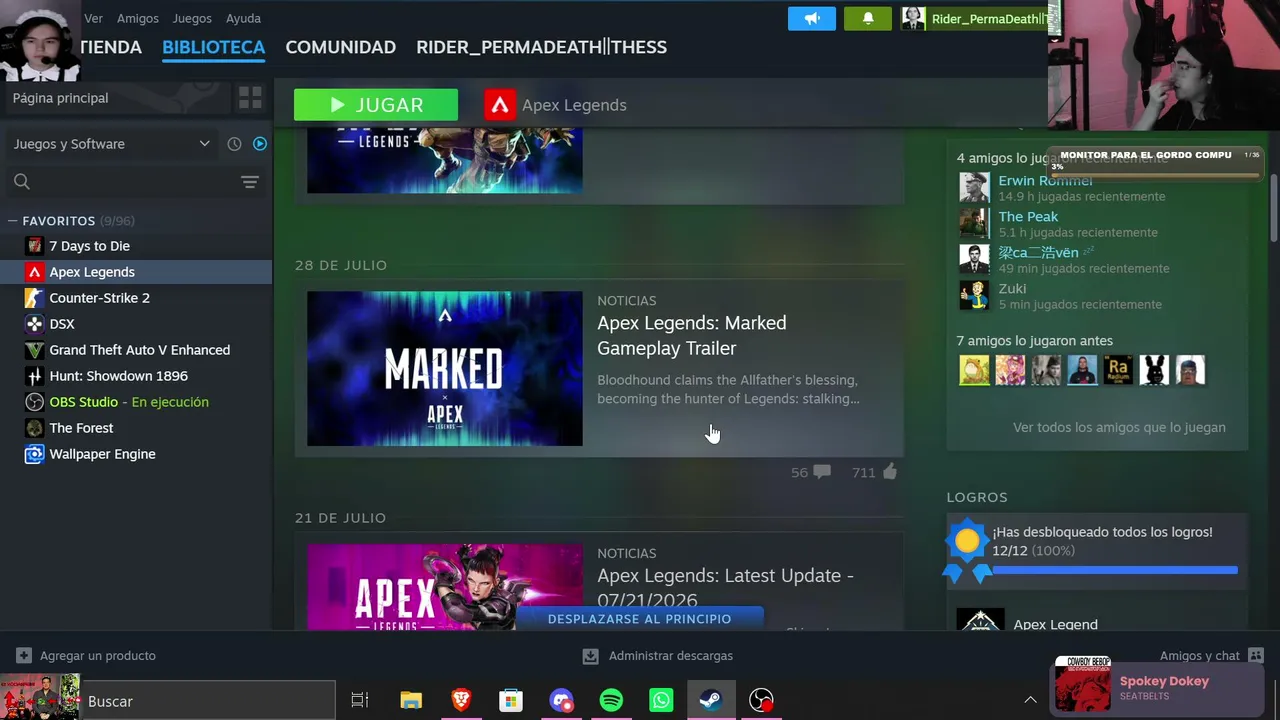Click the DSX app icon in list

coord(35,324)
